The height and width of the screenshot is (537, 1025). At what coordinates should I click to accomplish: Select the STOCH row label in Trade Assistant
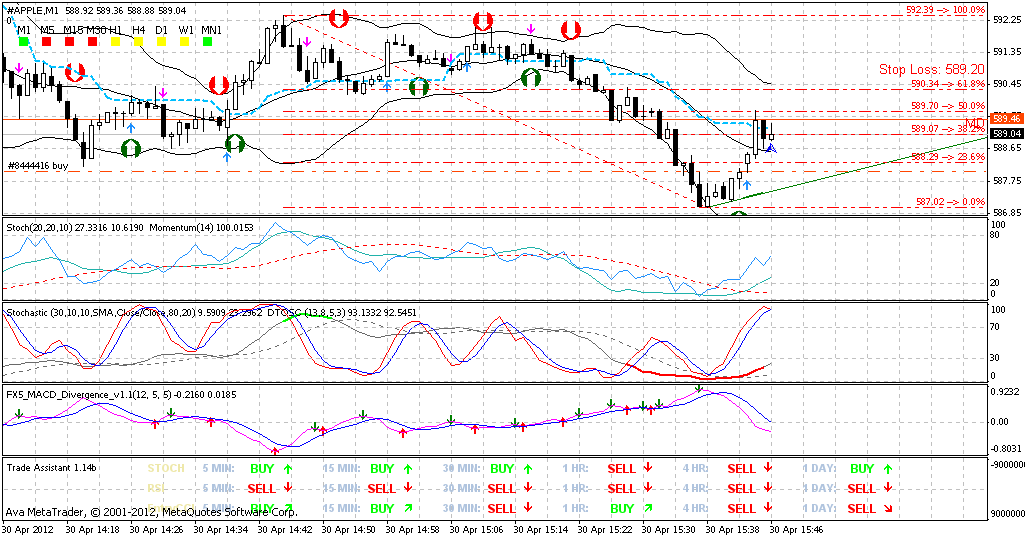point(166,468)
